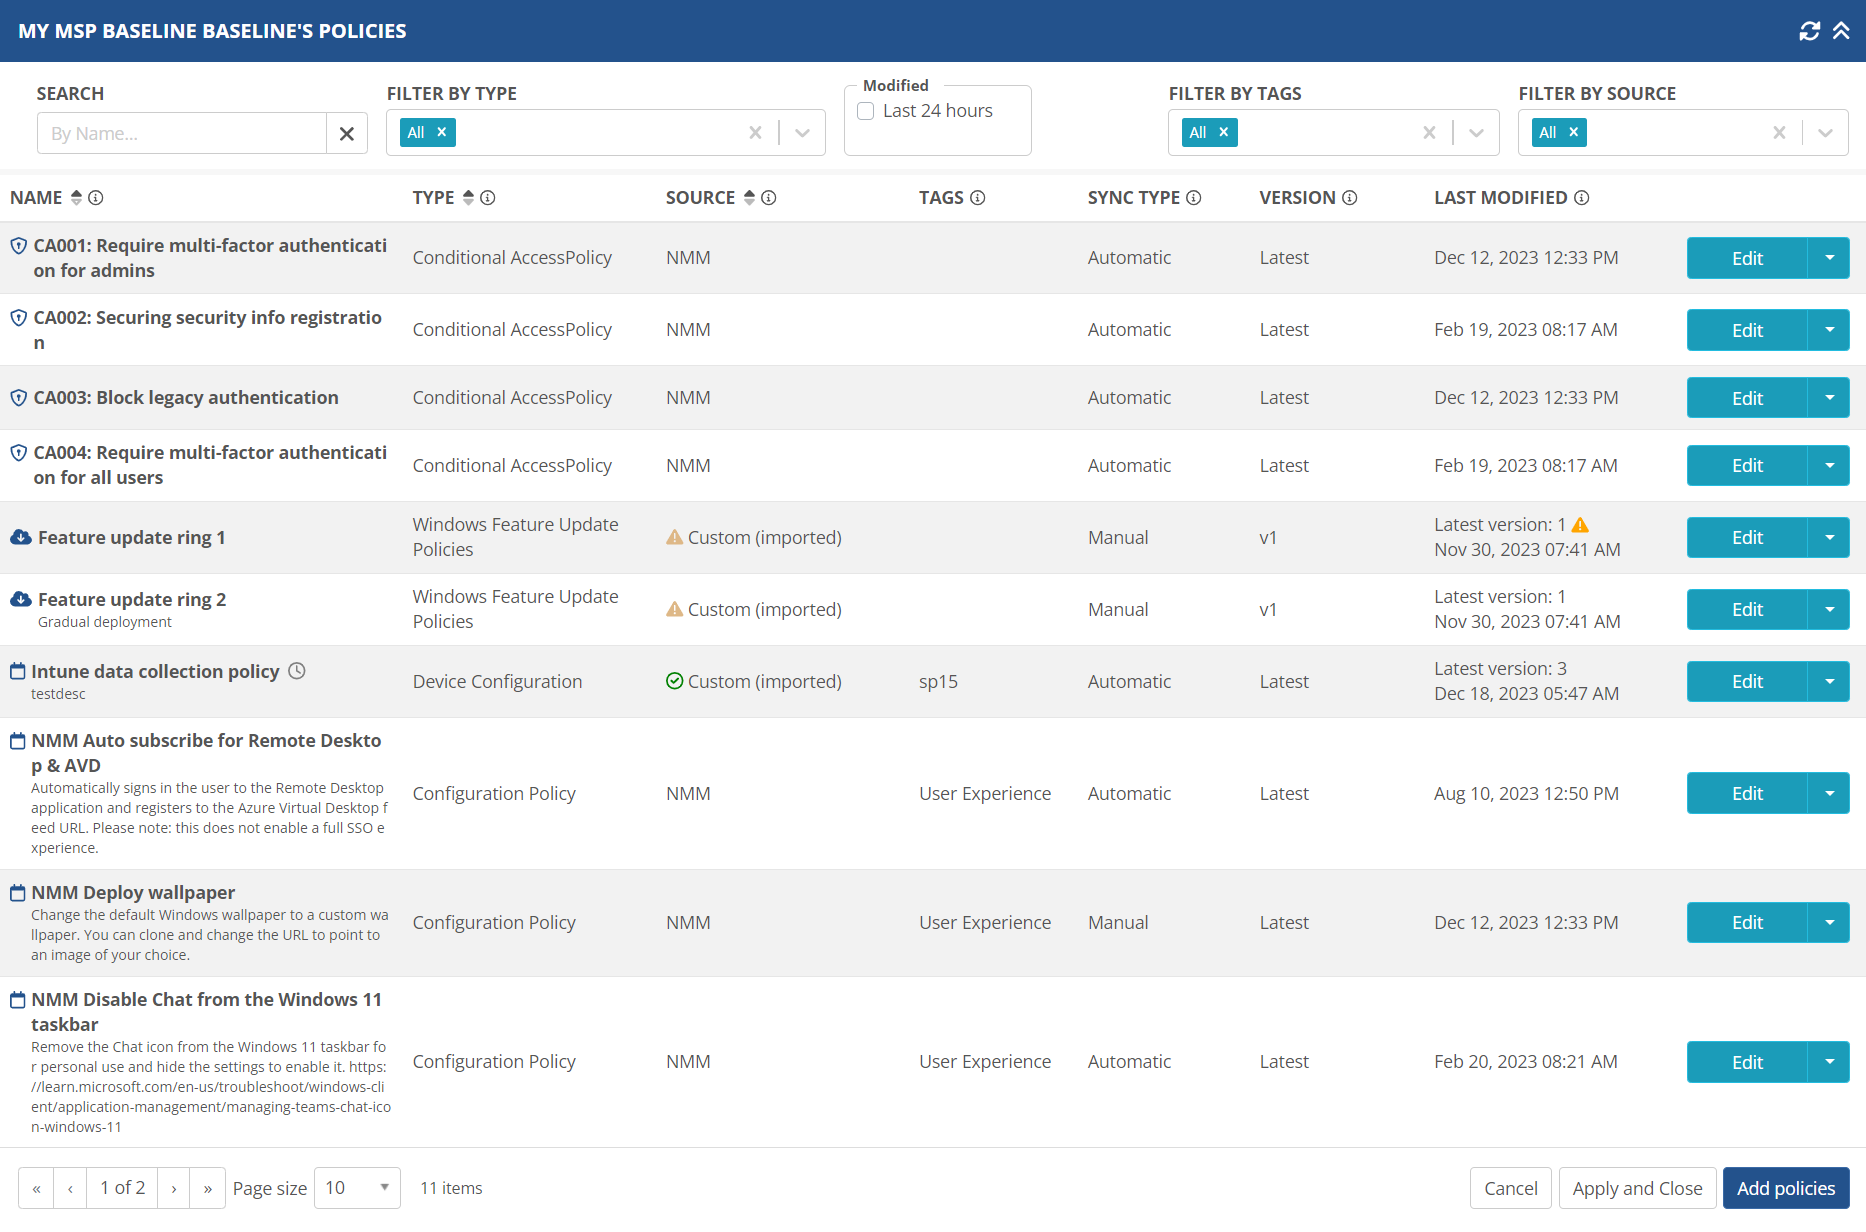
Task: Click the search By Name input field
Action: click(182, 134)
